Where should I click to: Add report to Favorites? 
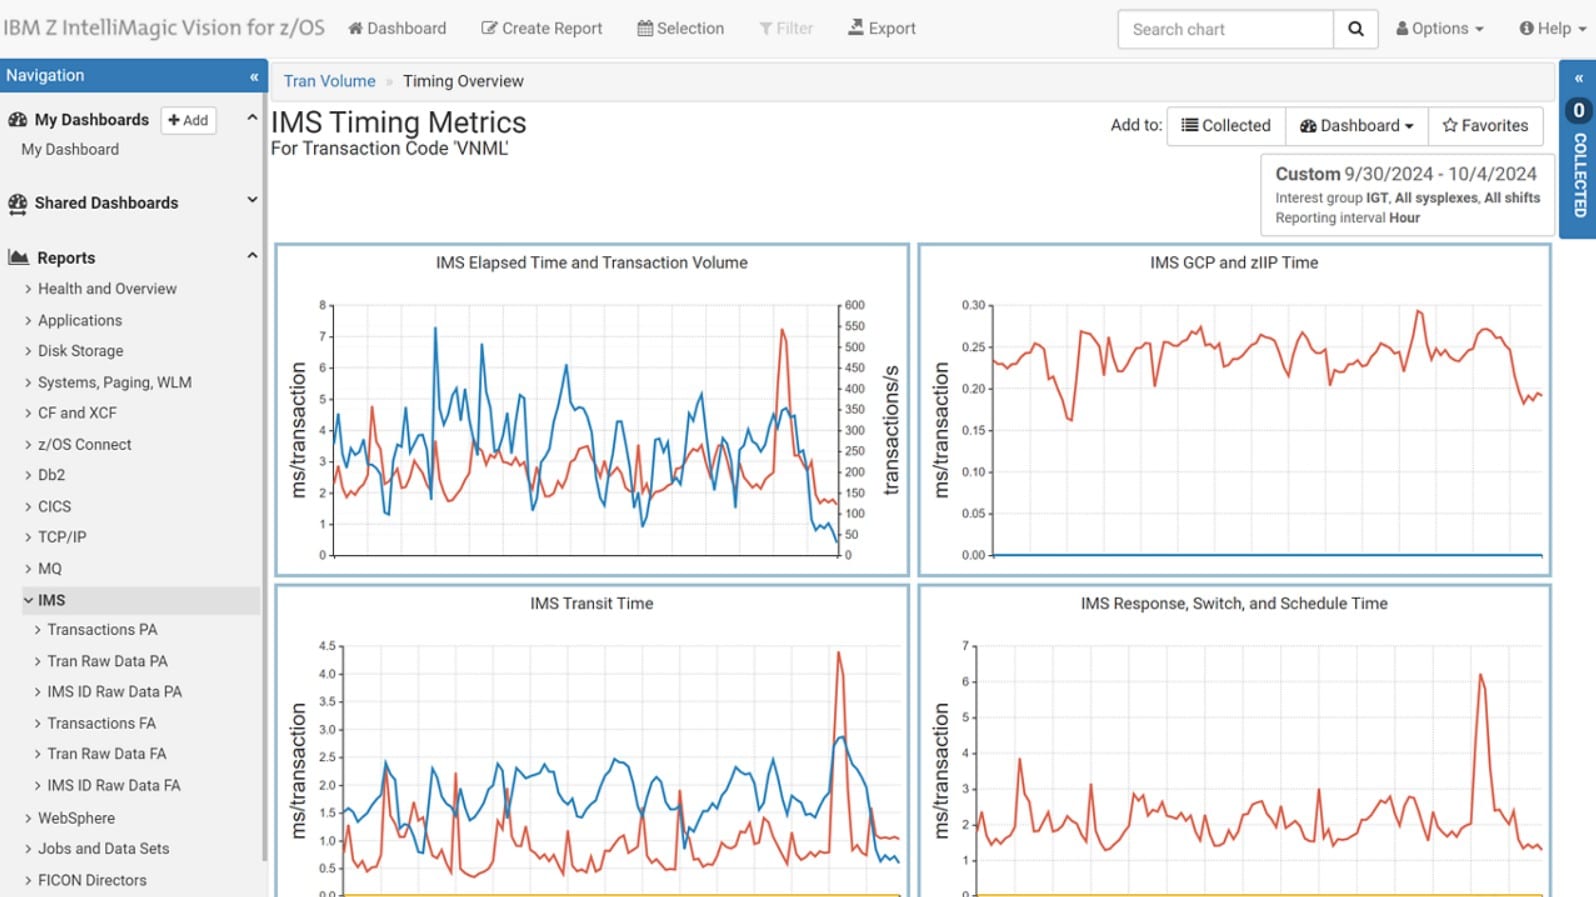pyautogui.click(x=1485, y=126)
